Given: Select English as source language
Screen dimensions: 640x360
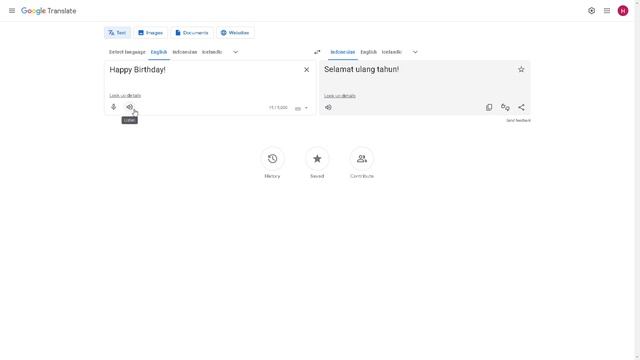Looking at the screenshot, I should click(159, 52).
